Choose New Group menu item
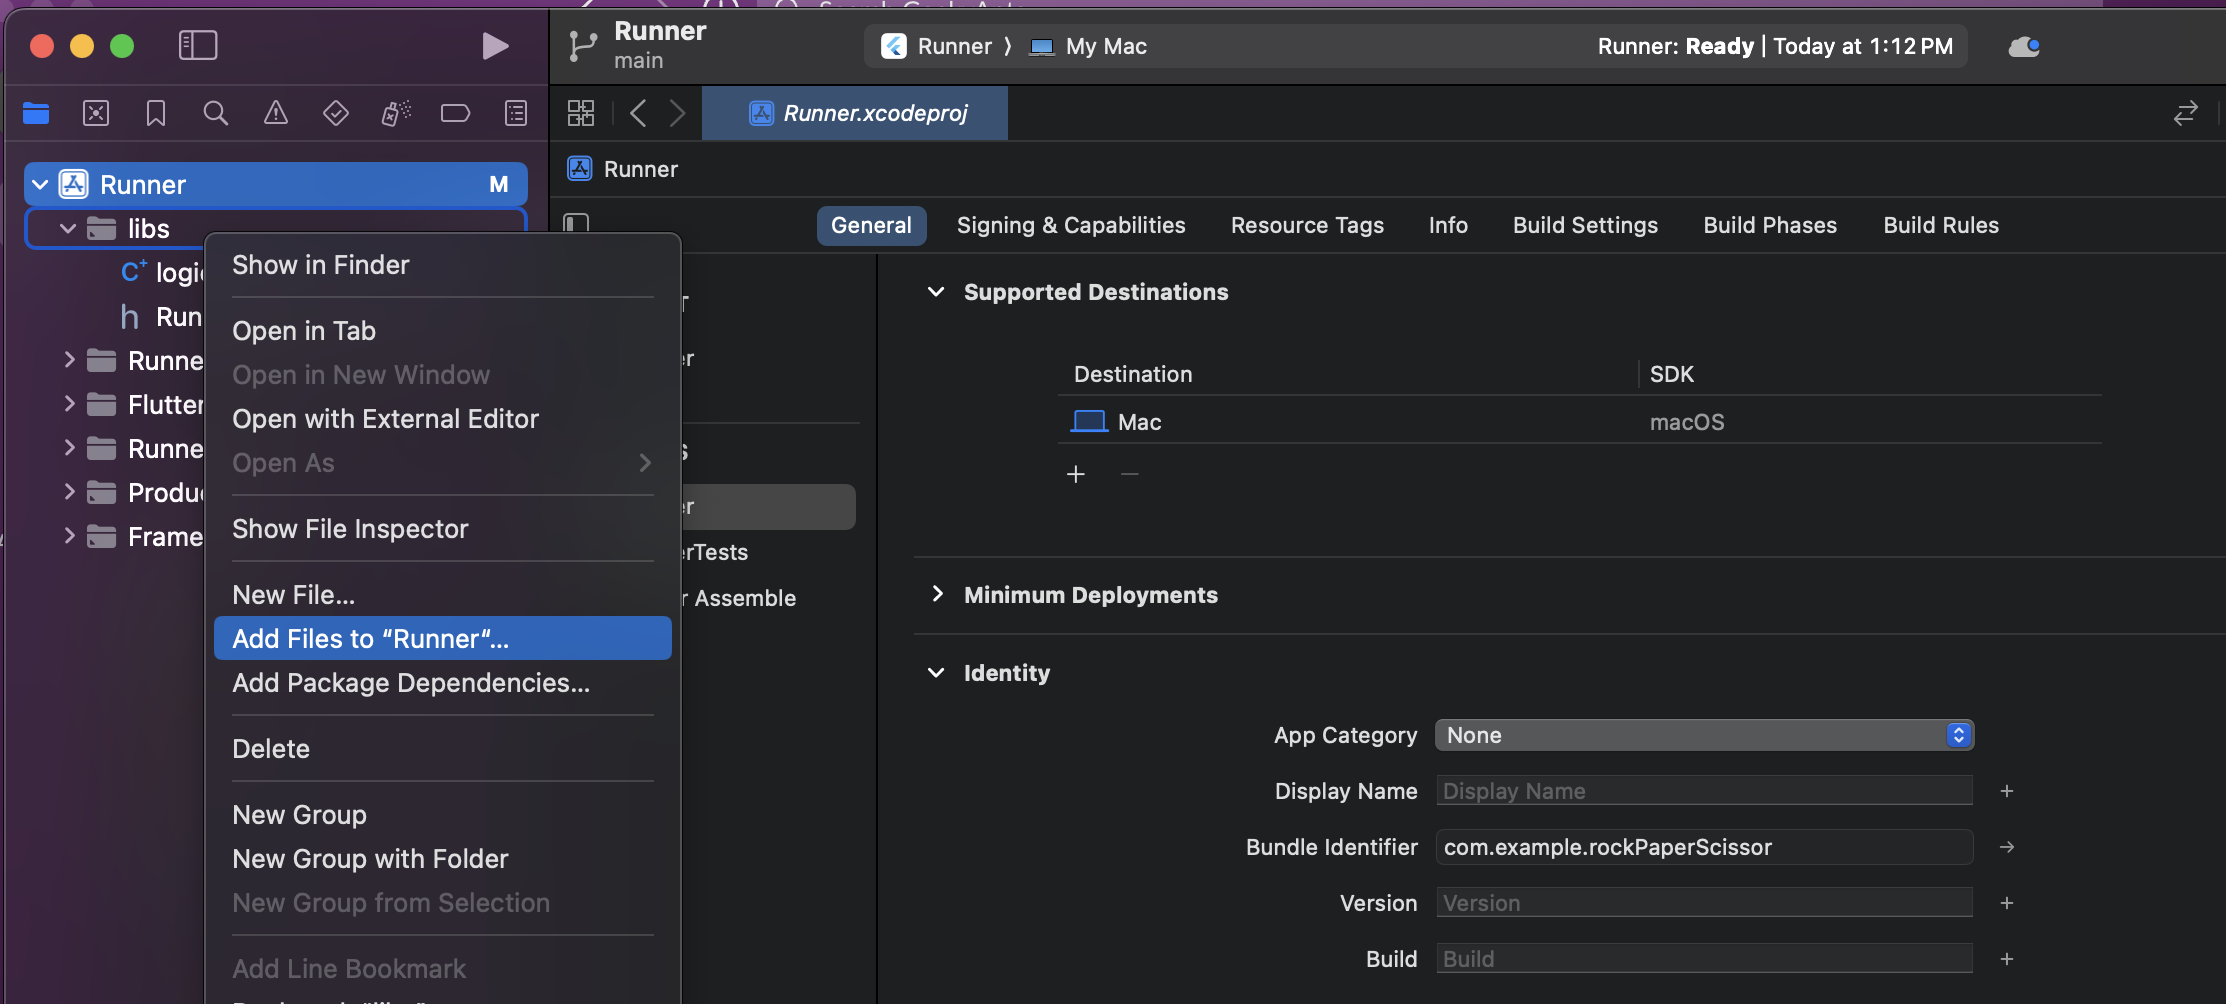 tap(442, 815)
